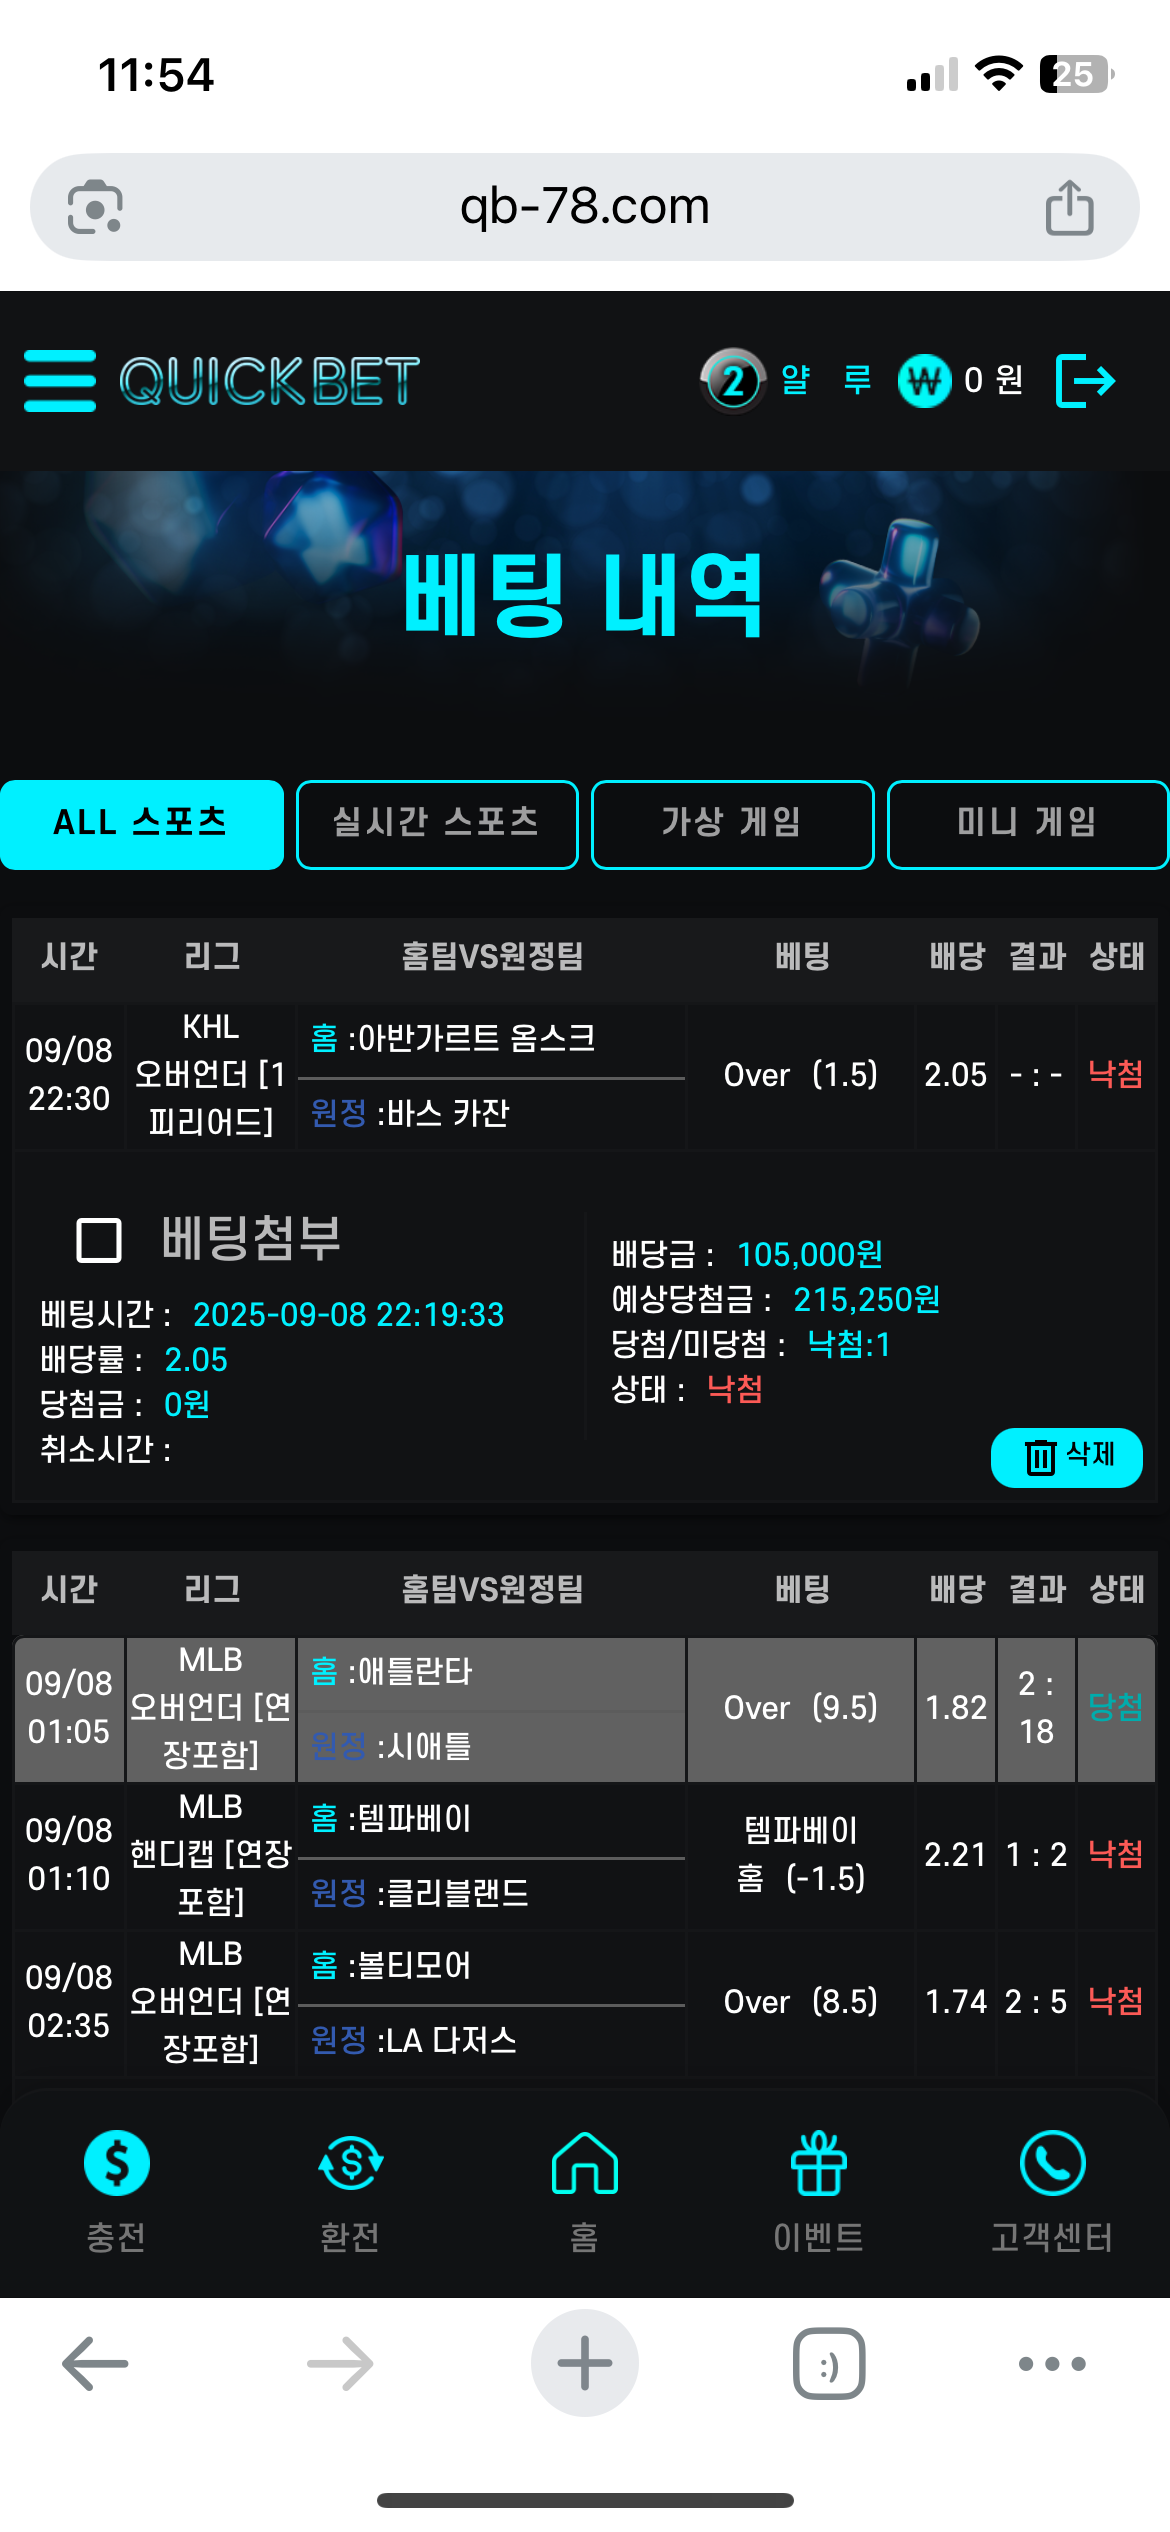Open the 이벤트 gift icon
Viewport: 1170px width, 2532px height.
[818, 2164]
